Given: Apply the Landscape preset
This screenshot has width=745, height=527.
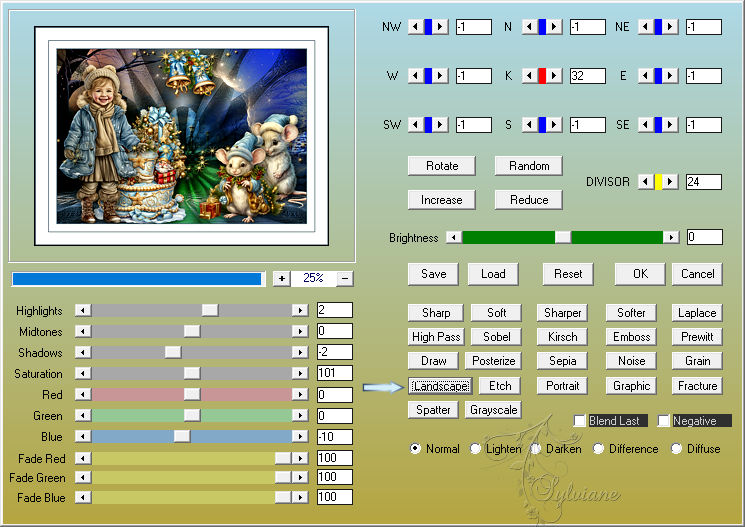Looking at the screenshot, I should point(440,386).
